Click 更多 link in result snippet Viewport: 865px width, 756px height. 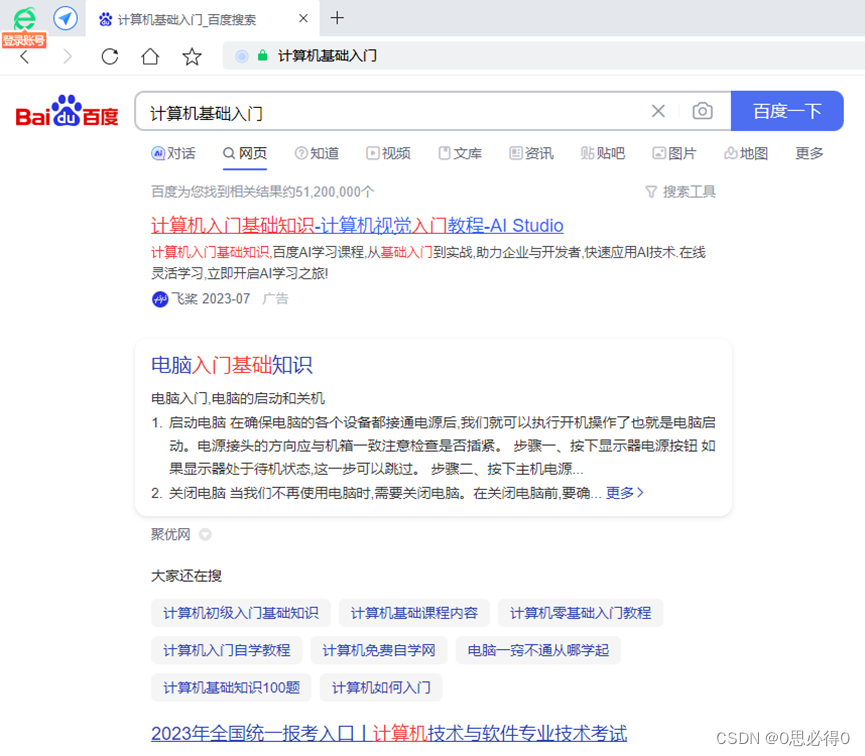click(624, 492)
